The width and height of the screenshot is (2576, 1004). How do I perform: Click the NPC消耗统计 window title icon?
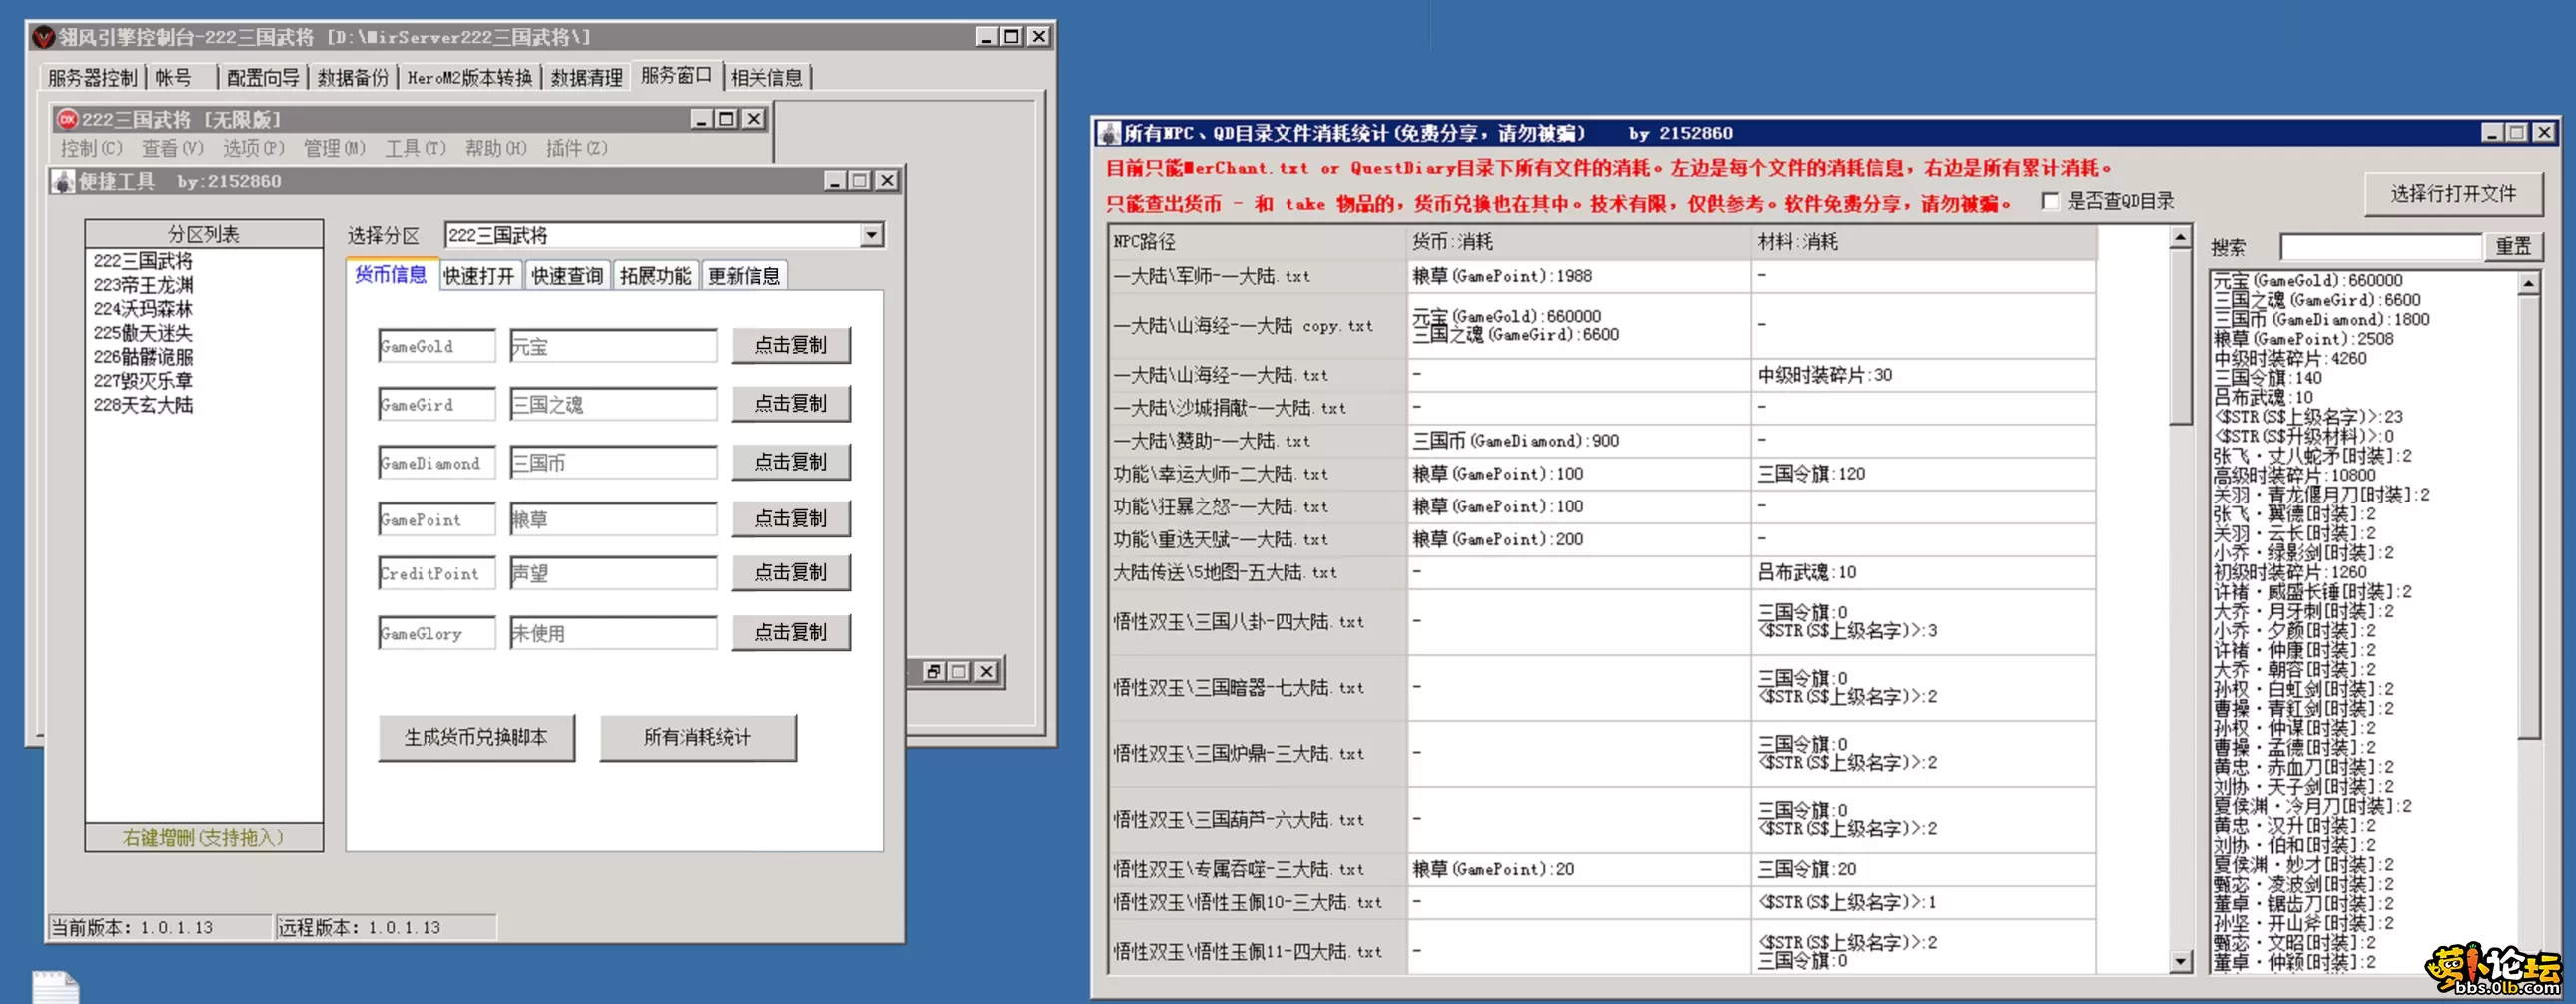coord(1108,133)
